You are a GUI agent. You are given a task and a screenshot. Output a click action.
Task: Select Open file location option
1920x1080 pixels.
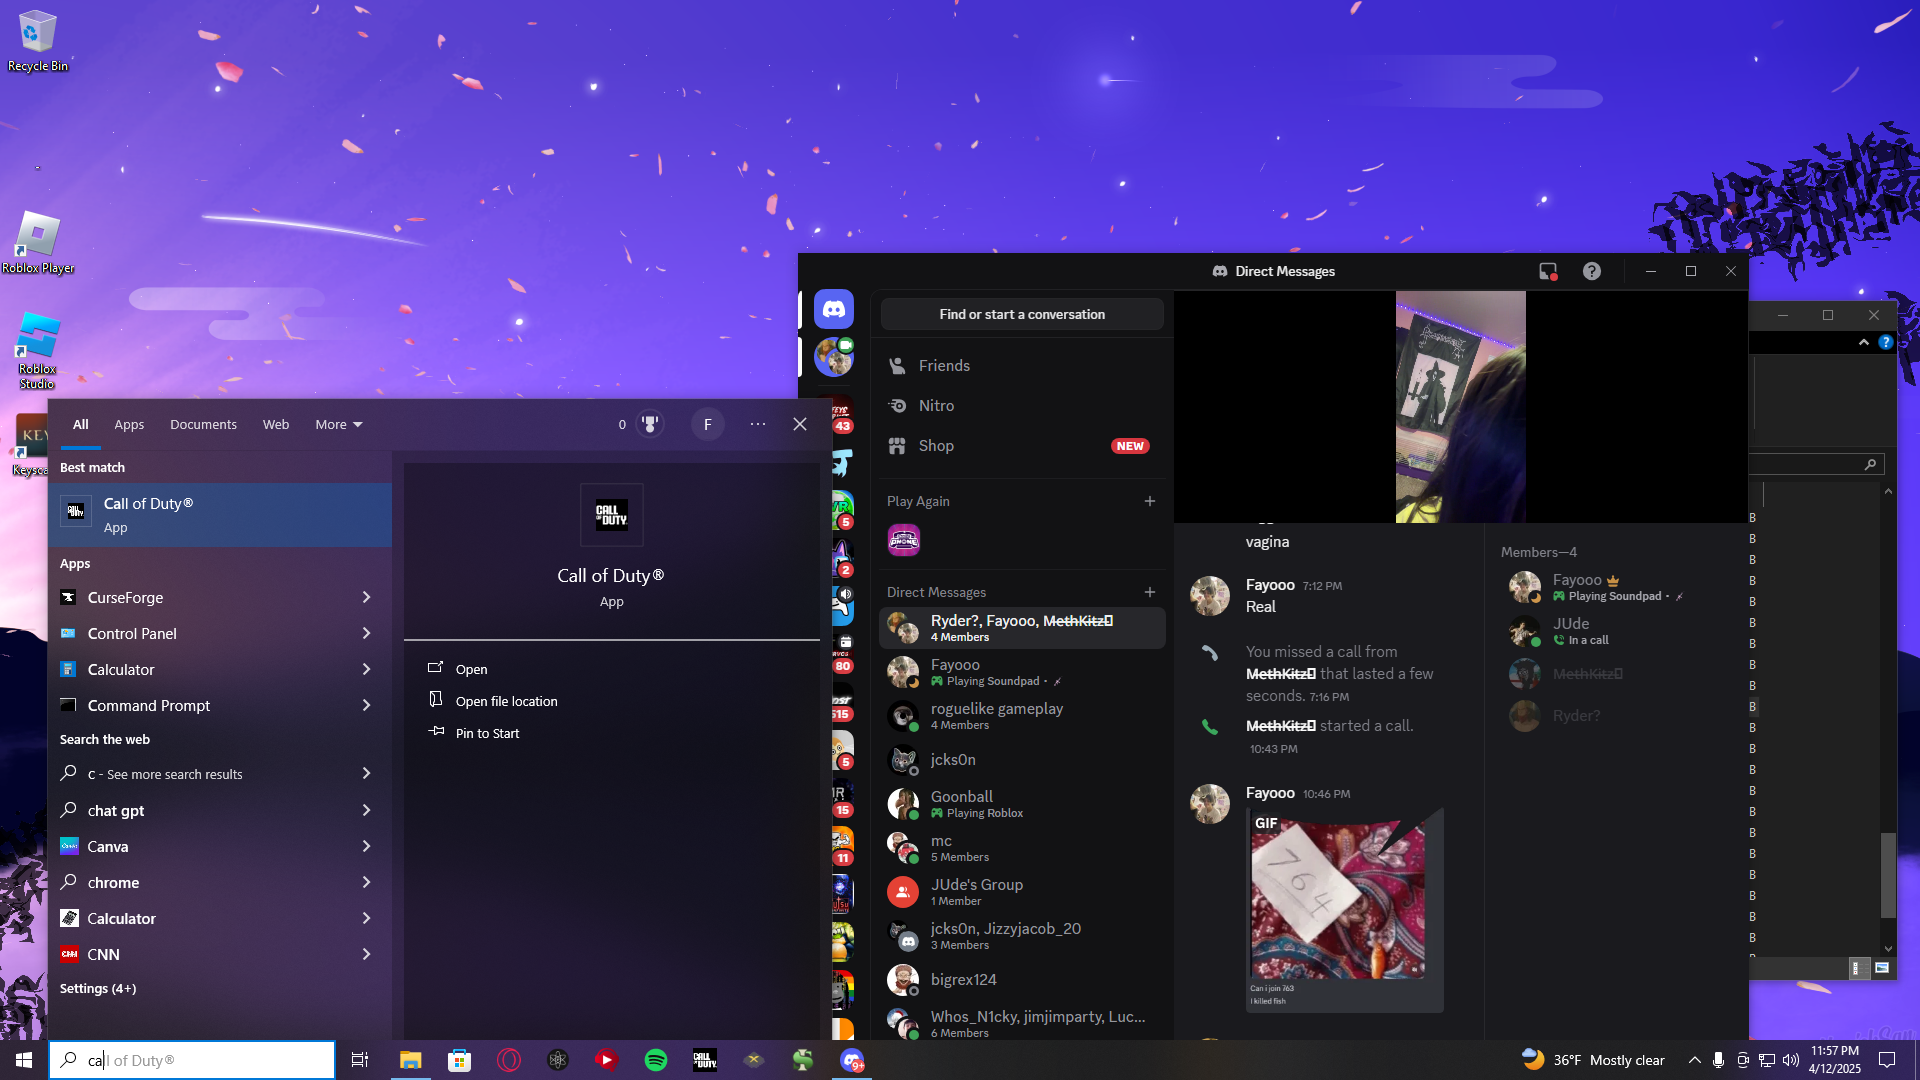pos(506,701)
